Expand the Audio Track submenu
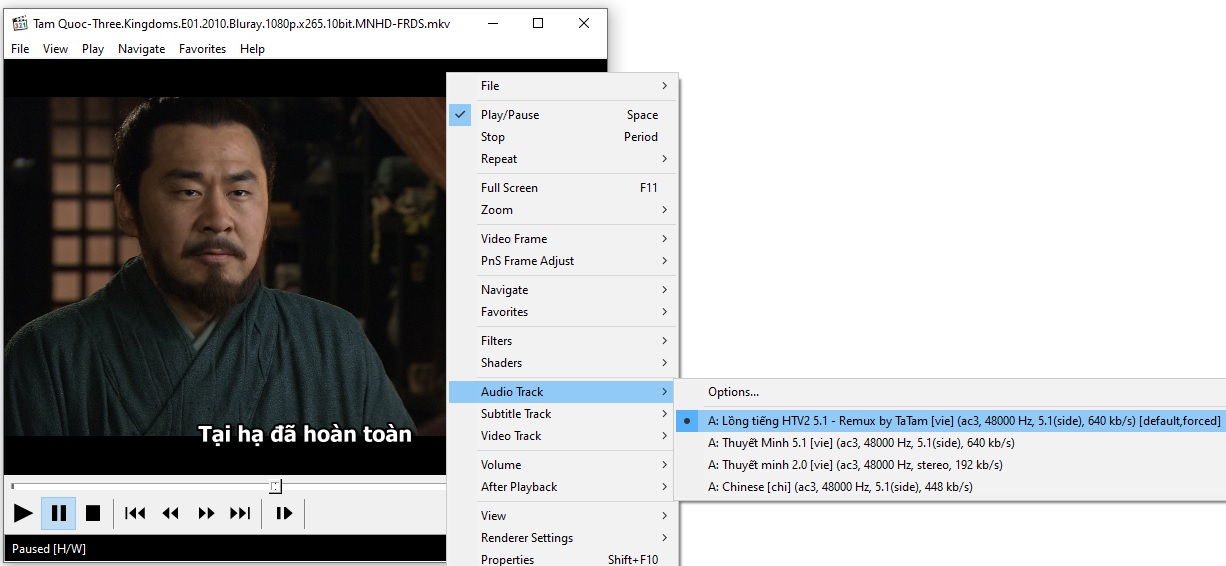 pyautogui.click(x=563, y=392)
